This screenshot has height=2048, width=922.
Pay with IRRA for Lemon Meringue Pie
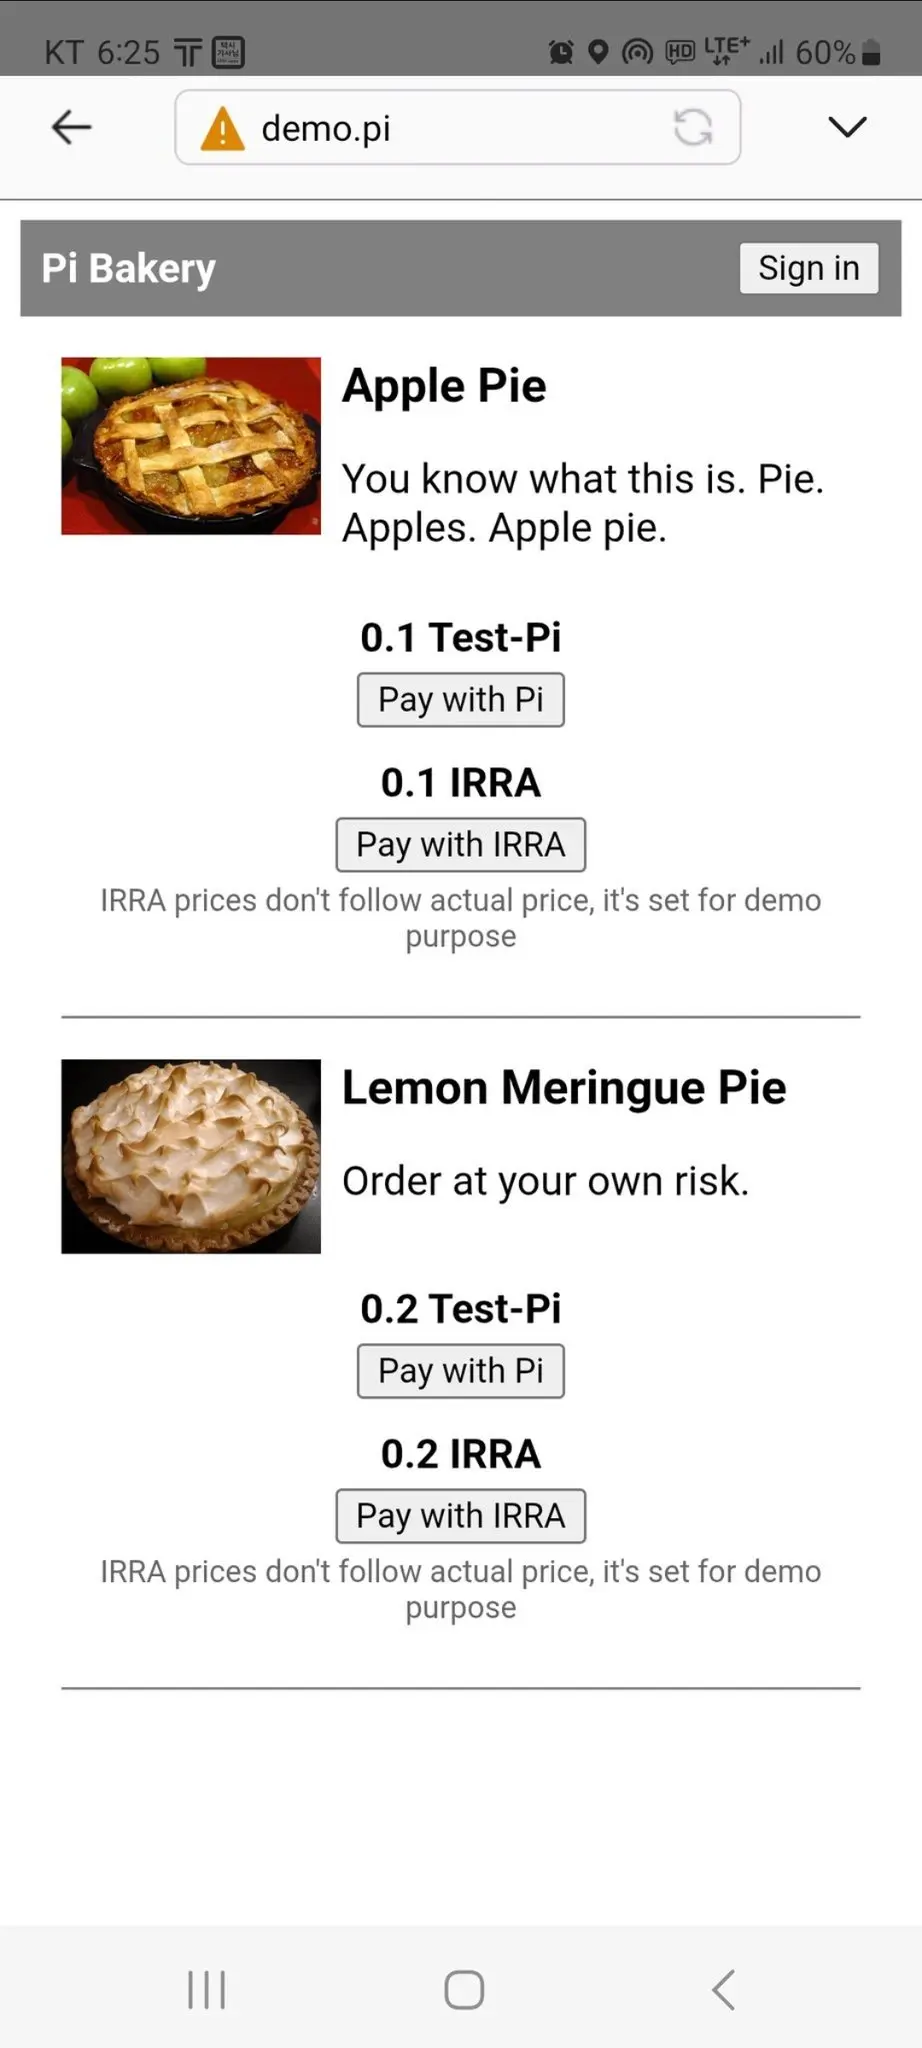[x=461, y=1515]
